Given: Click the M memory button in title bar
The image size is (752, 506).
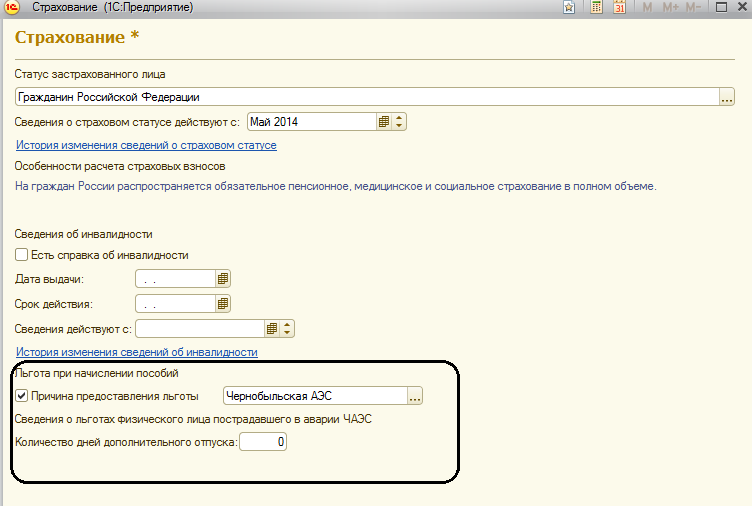Looking at the screenshot, I should click(647, 7).
